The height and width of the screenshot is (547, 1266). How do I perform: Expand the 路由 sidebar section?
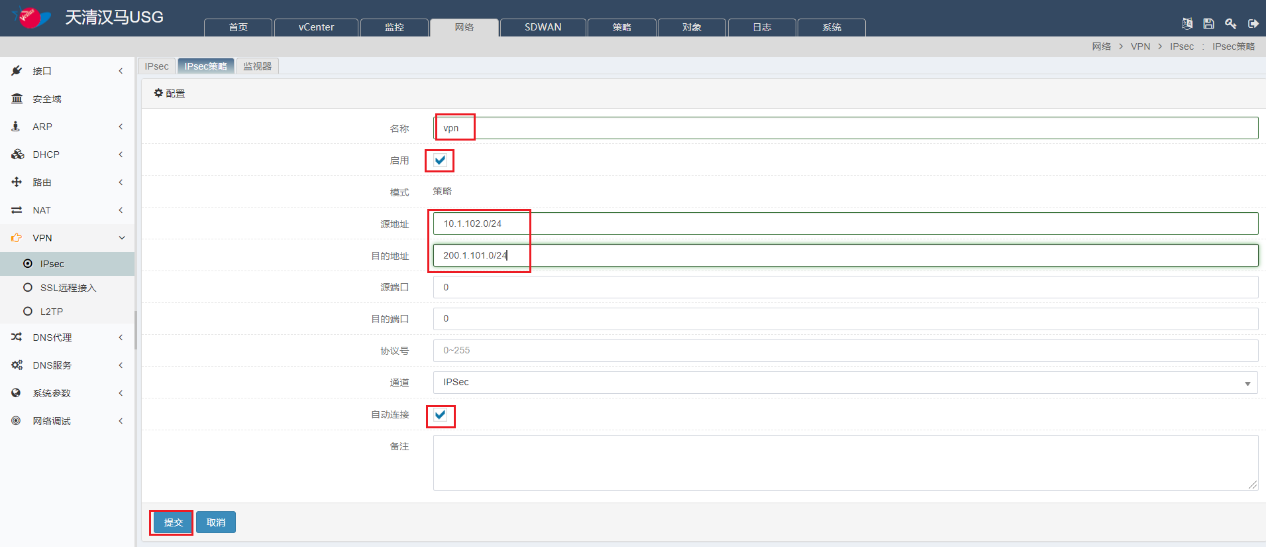(x=120, y=183)
